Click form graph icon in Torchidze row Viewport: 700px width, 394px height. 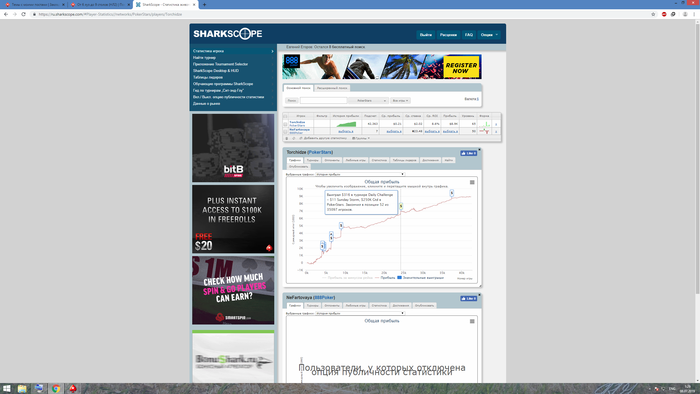(484, 124)
